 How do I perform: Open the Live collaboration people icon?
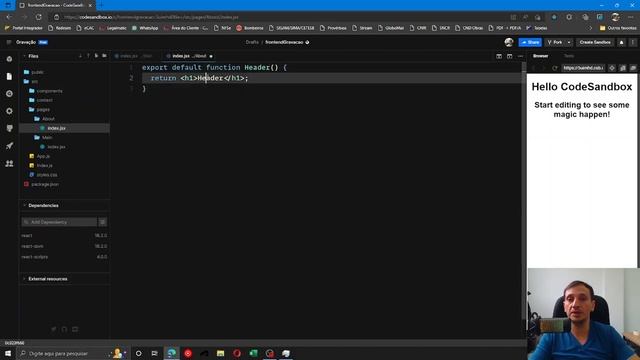click(x=9, y=163)
